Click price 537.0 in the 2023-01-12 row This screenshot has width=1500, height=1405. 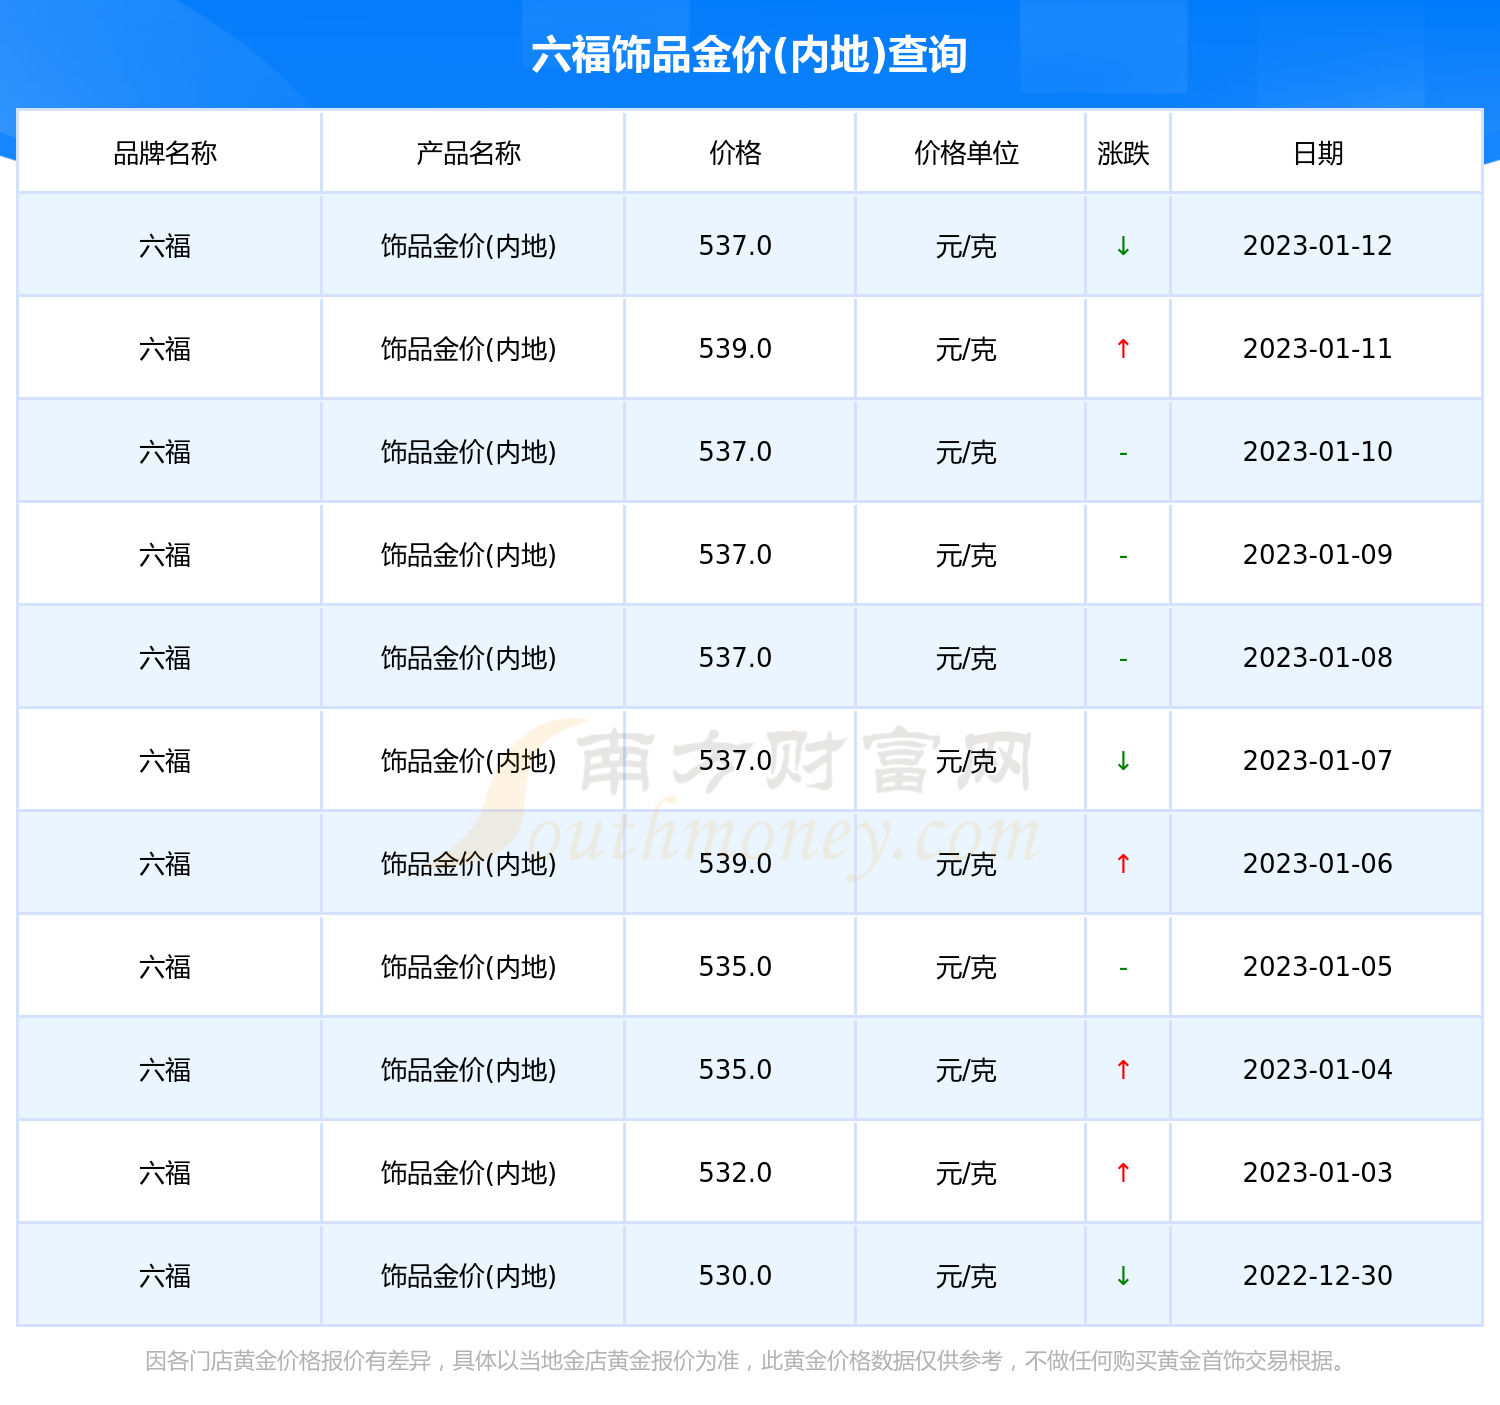pyautogui.click(x=735, y=246)
